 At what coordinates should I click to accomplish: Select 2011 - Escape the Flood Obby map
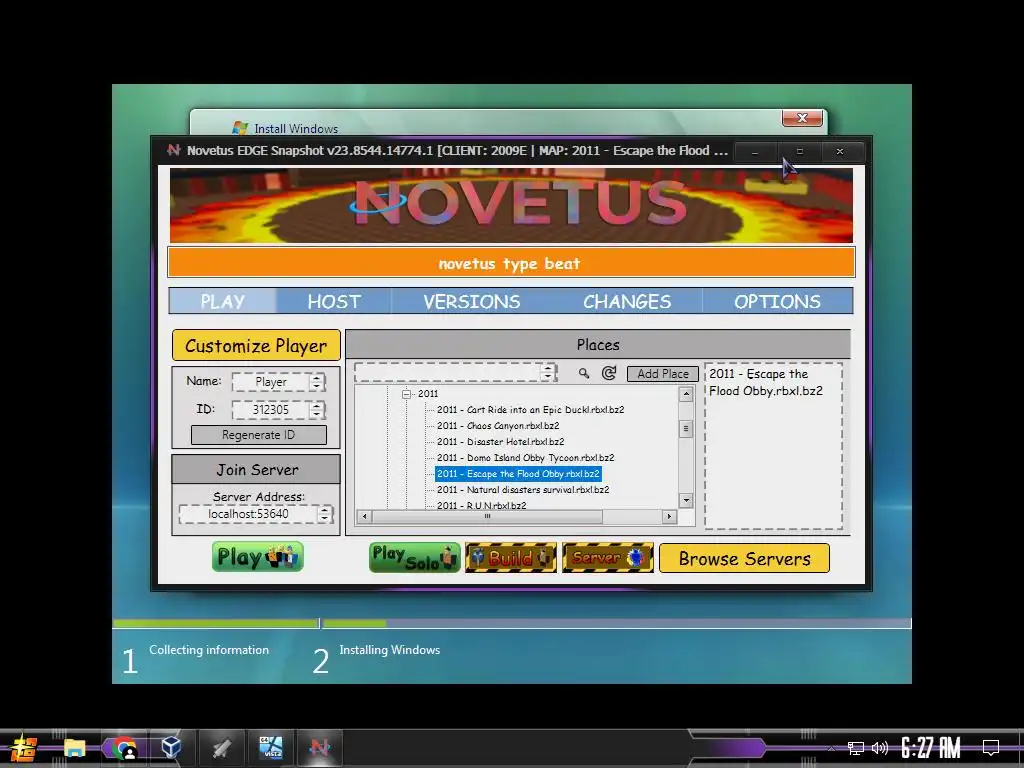pos(518,473)
